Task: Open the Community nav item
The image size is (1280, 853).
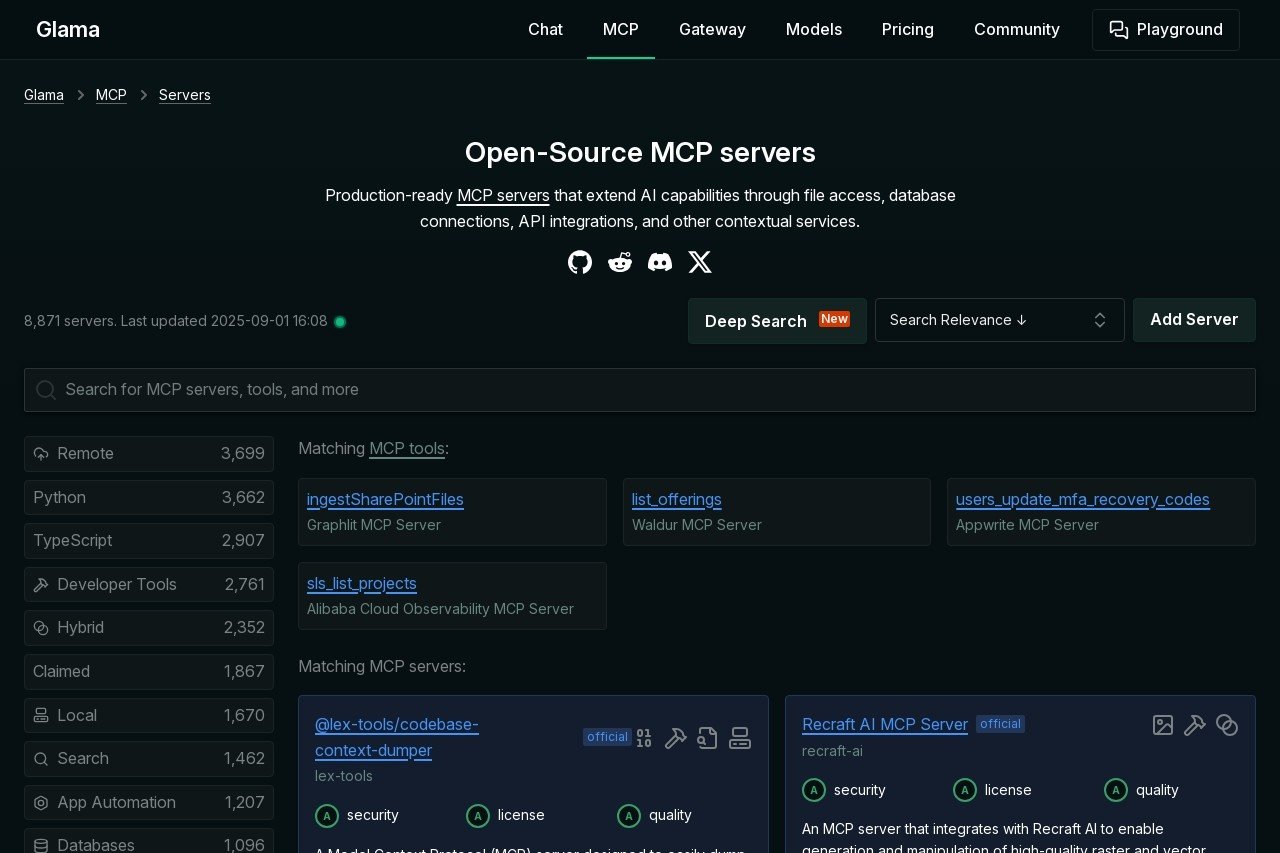Action: [x=1017, y=30]
